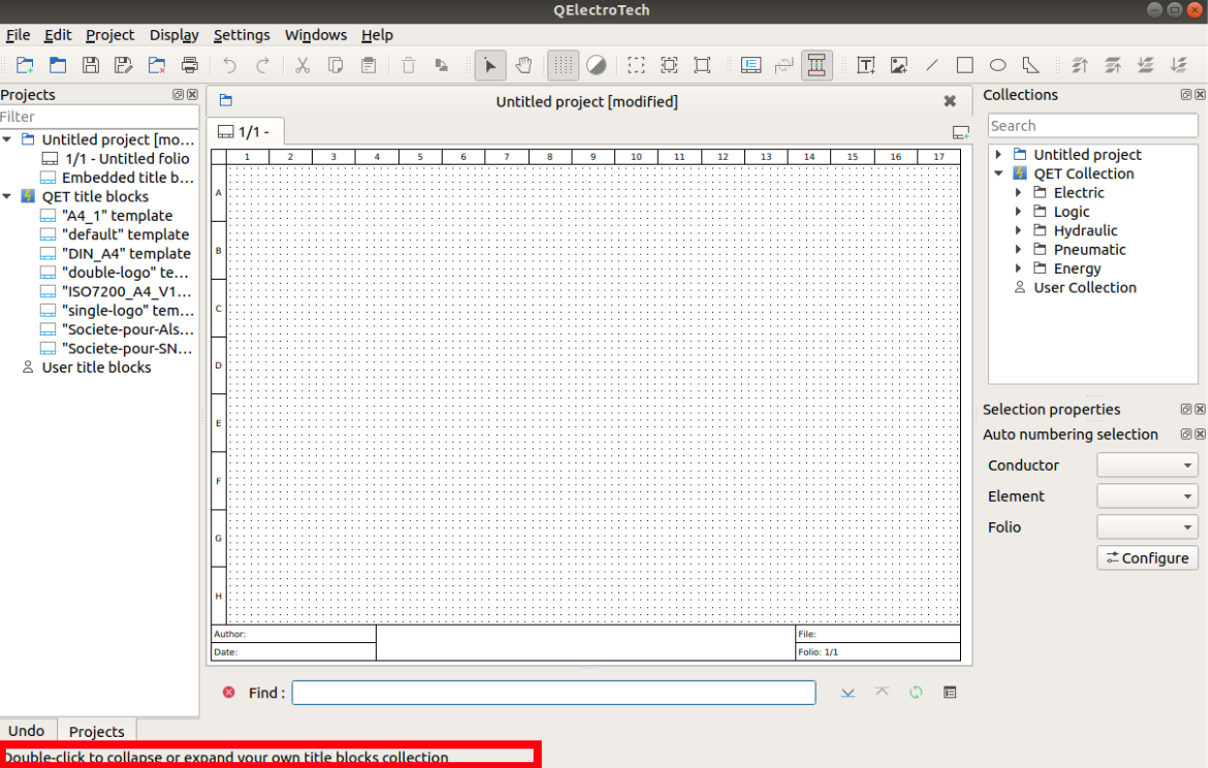Collapse the QET Collection tree node

tap(998, 174)
